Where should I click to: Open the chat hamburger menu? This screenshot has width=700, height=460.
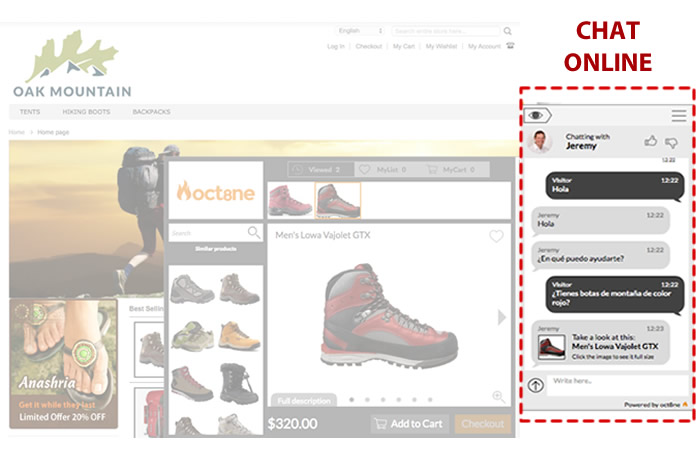click(x=679, y=116)
